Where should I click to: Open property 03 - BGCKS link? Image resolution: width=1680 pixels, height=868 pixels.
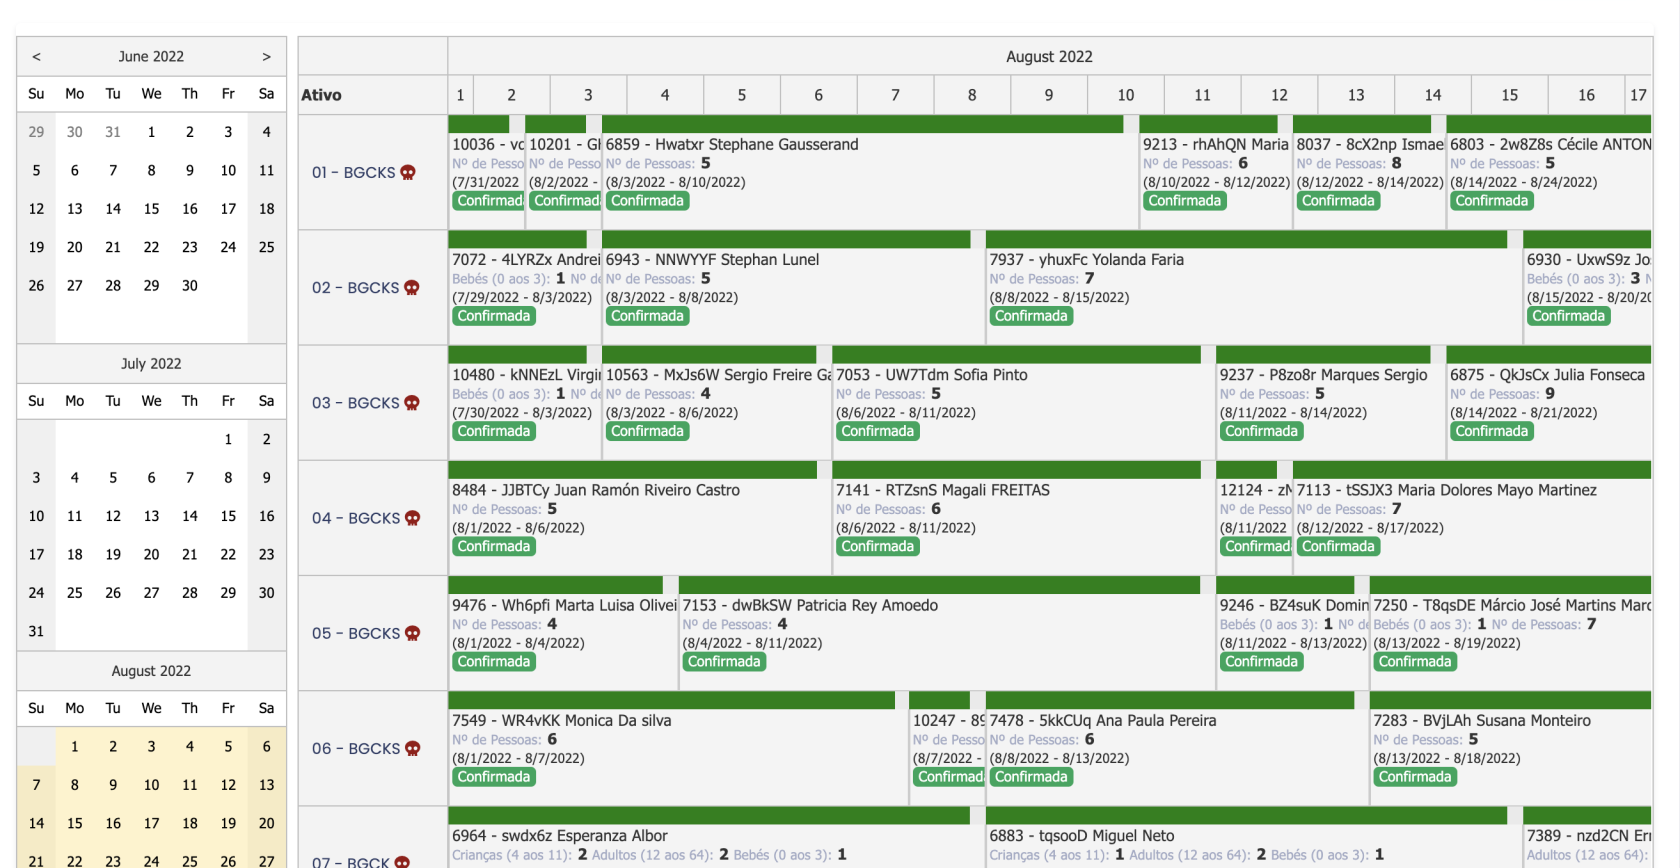tap(356, 403)
